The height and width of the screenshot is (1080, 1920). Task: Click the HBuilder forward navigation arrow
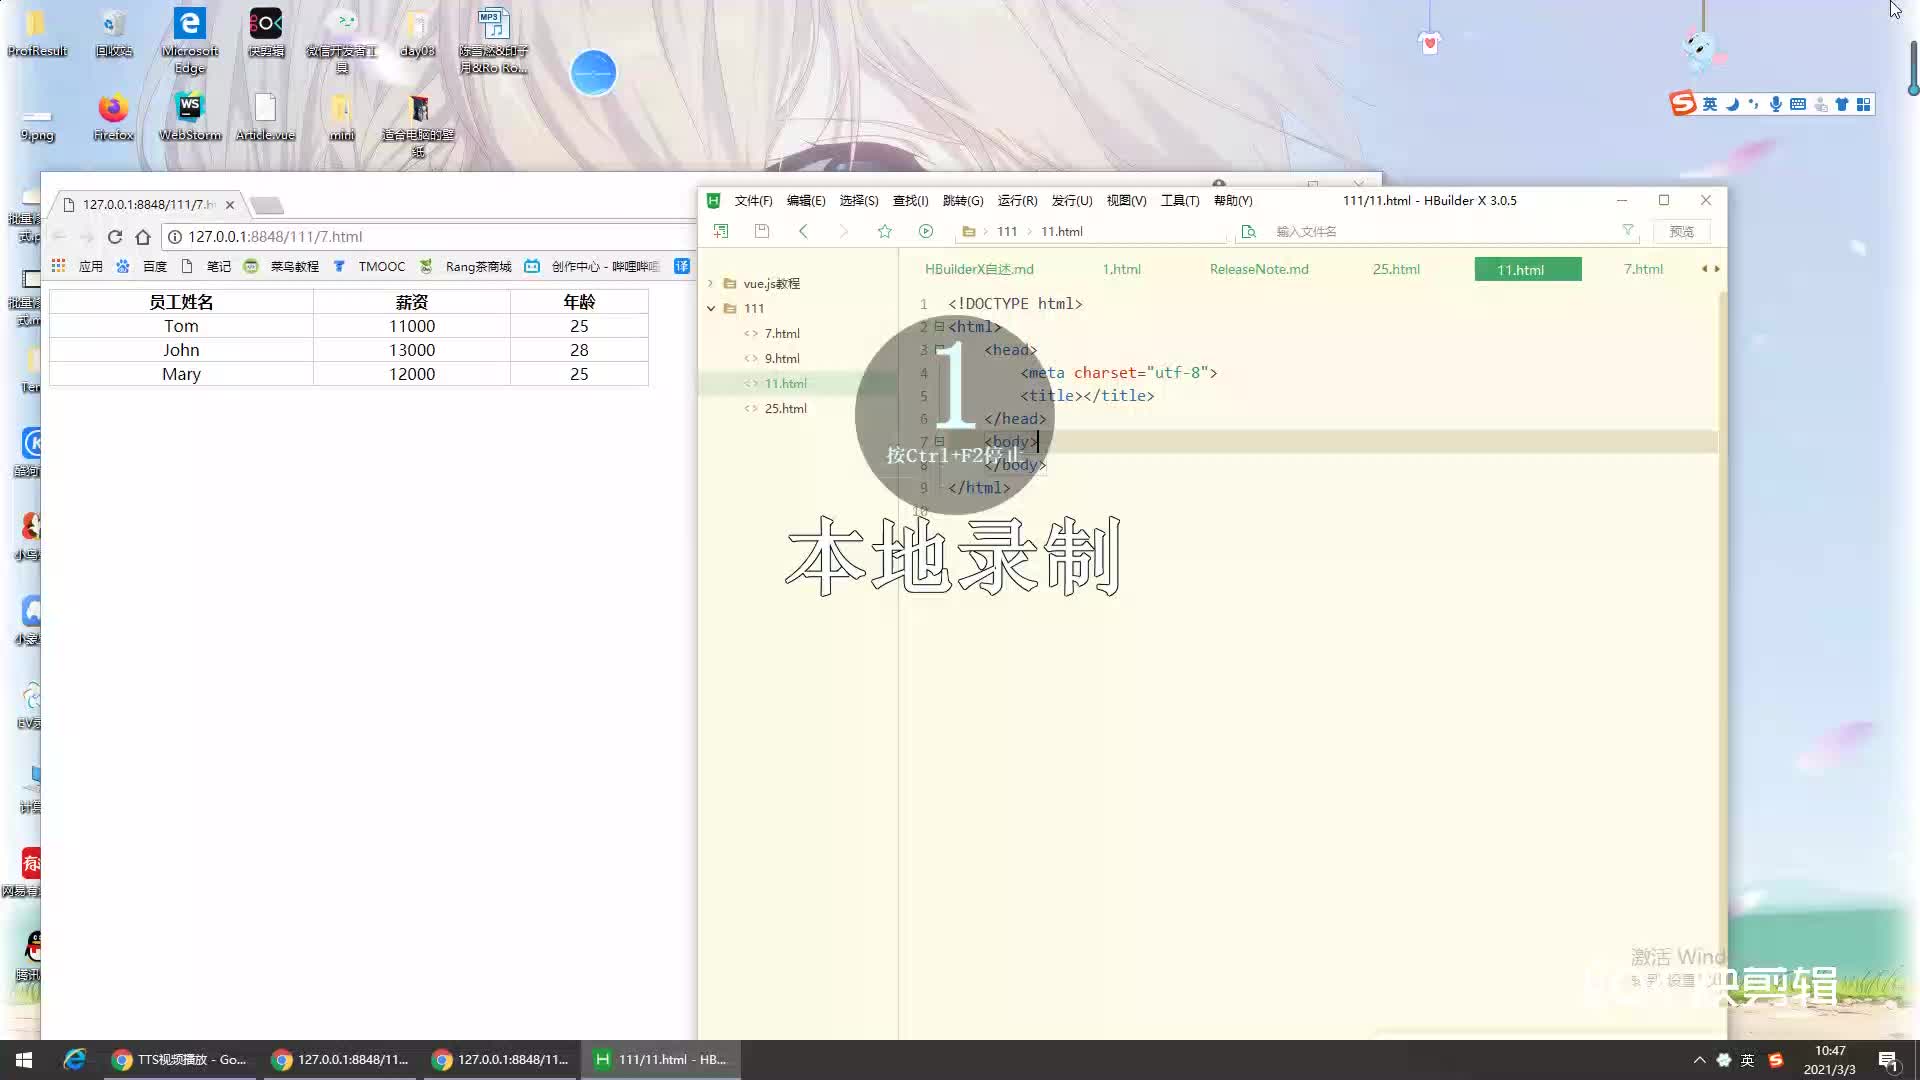pyautogui.click(x=843, y=231)
